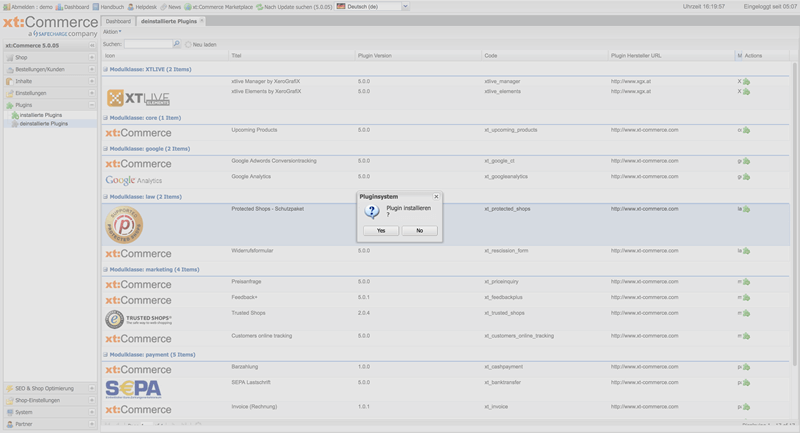The height and width of the screenshot is (433, 800).
Task: Open the Deutsch (de) language dropdown
Action: coord(404,7)
